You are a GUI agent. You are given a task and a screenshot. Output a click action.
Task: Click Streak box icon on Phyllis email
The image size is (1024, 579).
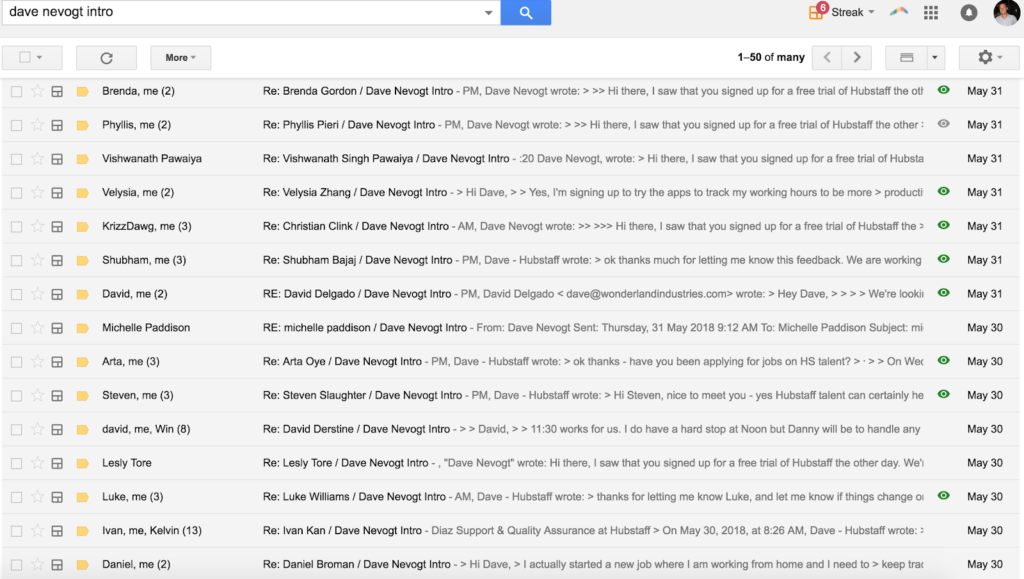(58, 125)
